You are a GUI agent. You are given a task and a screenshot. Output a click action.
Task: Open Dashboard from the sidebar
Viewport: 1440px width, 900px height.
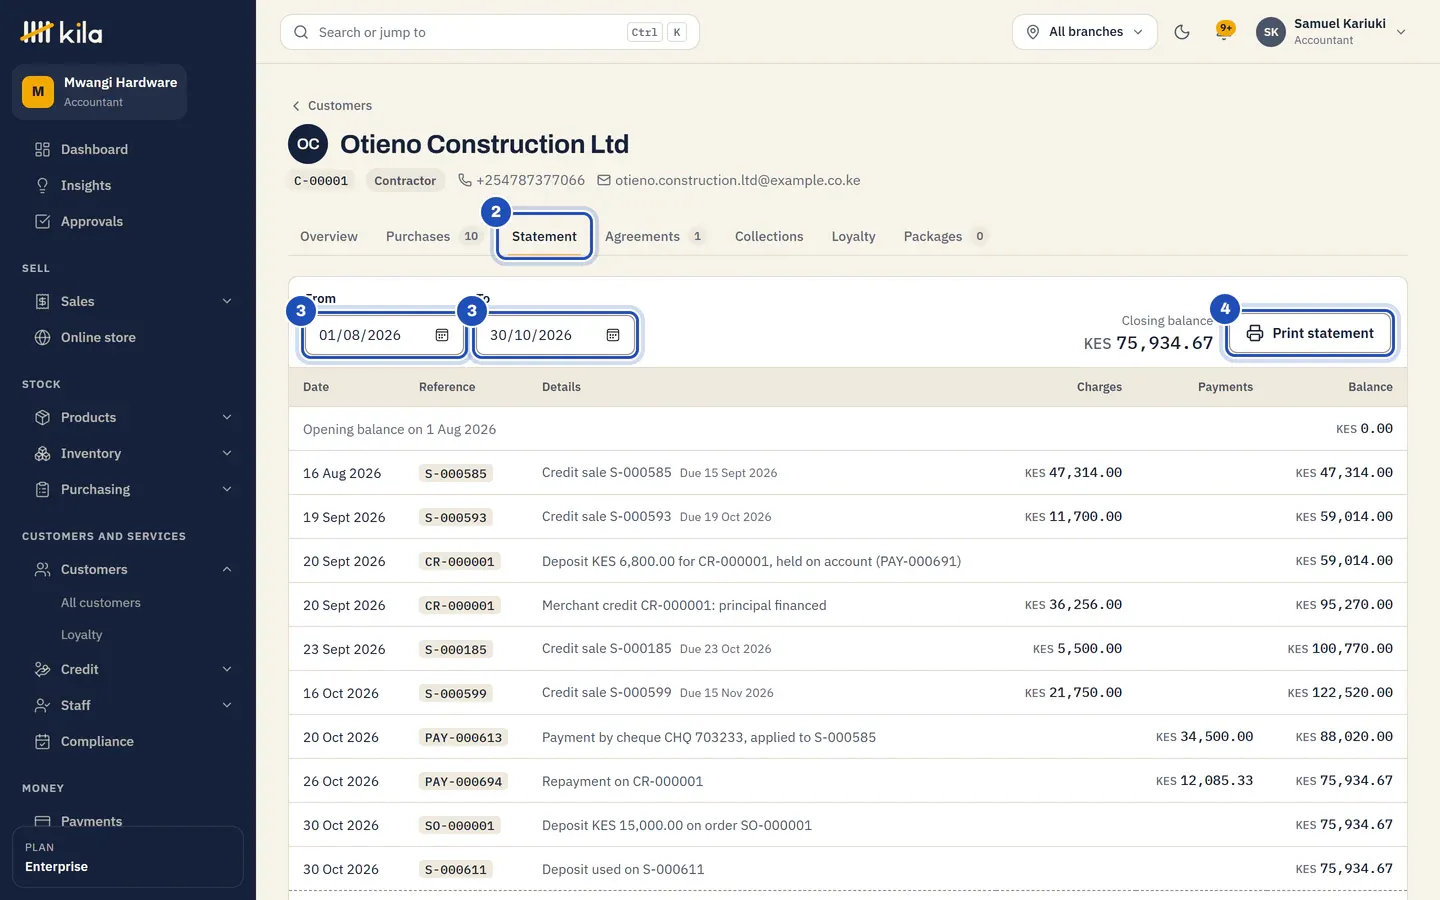[128, 149]
